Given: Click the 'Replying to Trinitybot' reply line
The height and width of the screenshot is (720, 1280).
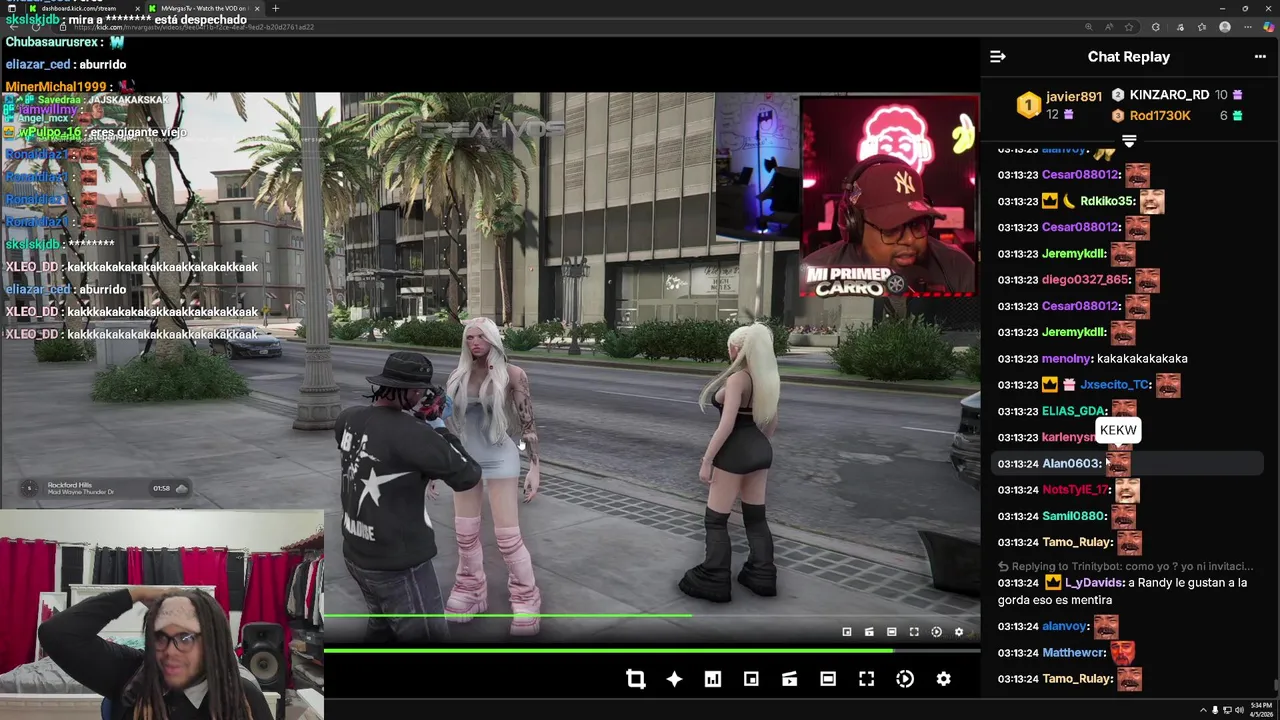Looking at the screenshot, I should point(1125,566).
